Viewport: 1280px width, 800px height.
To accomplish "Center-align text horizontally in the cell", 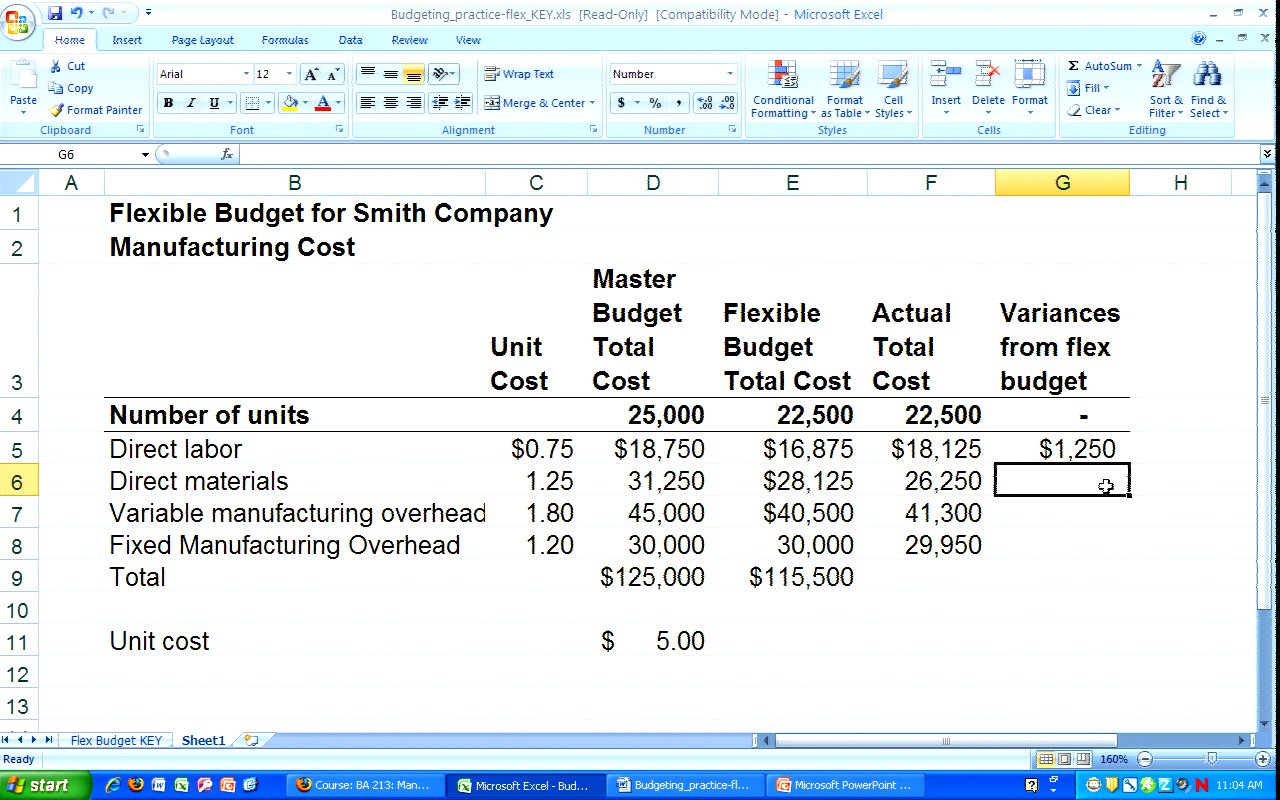I will pyautogui.click(x=390, y=103).
